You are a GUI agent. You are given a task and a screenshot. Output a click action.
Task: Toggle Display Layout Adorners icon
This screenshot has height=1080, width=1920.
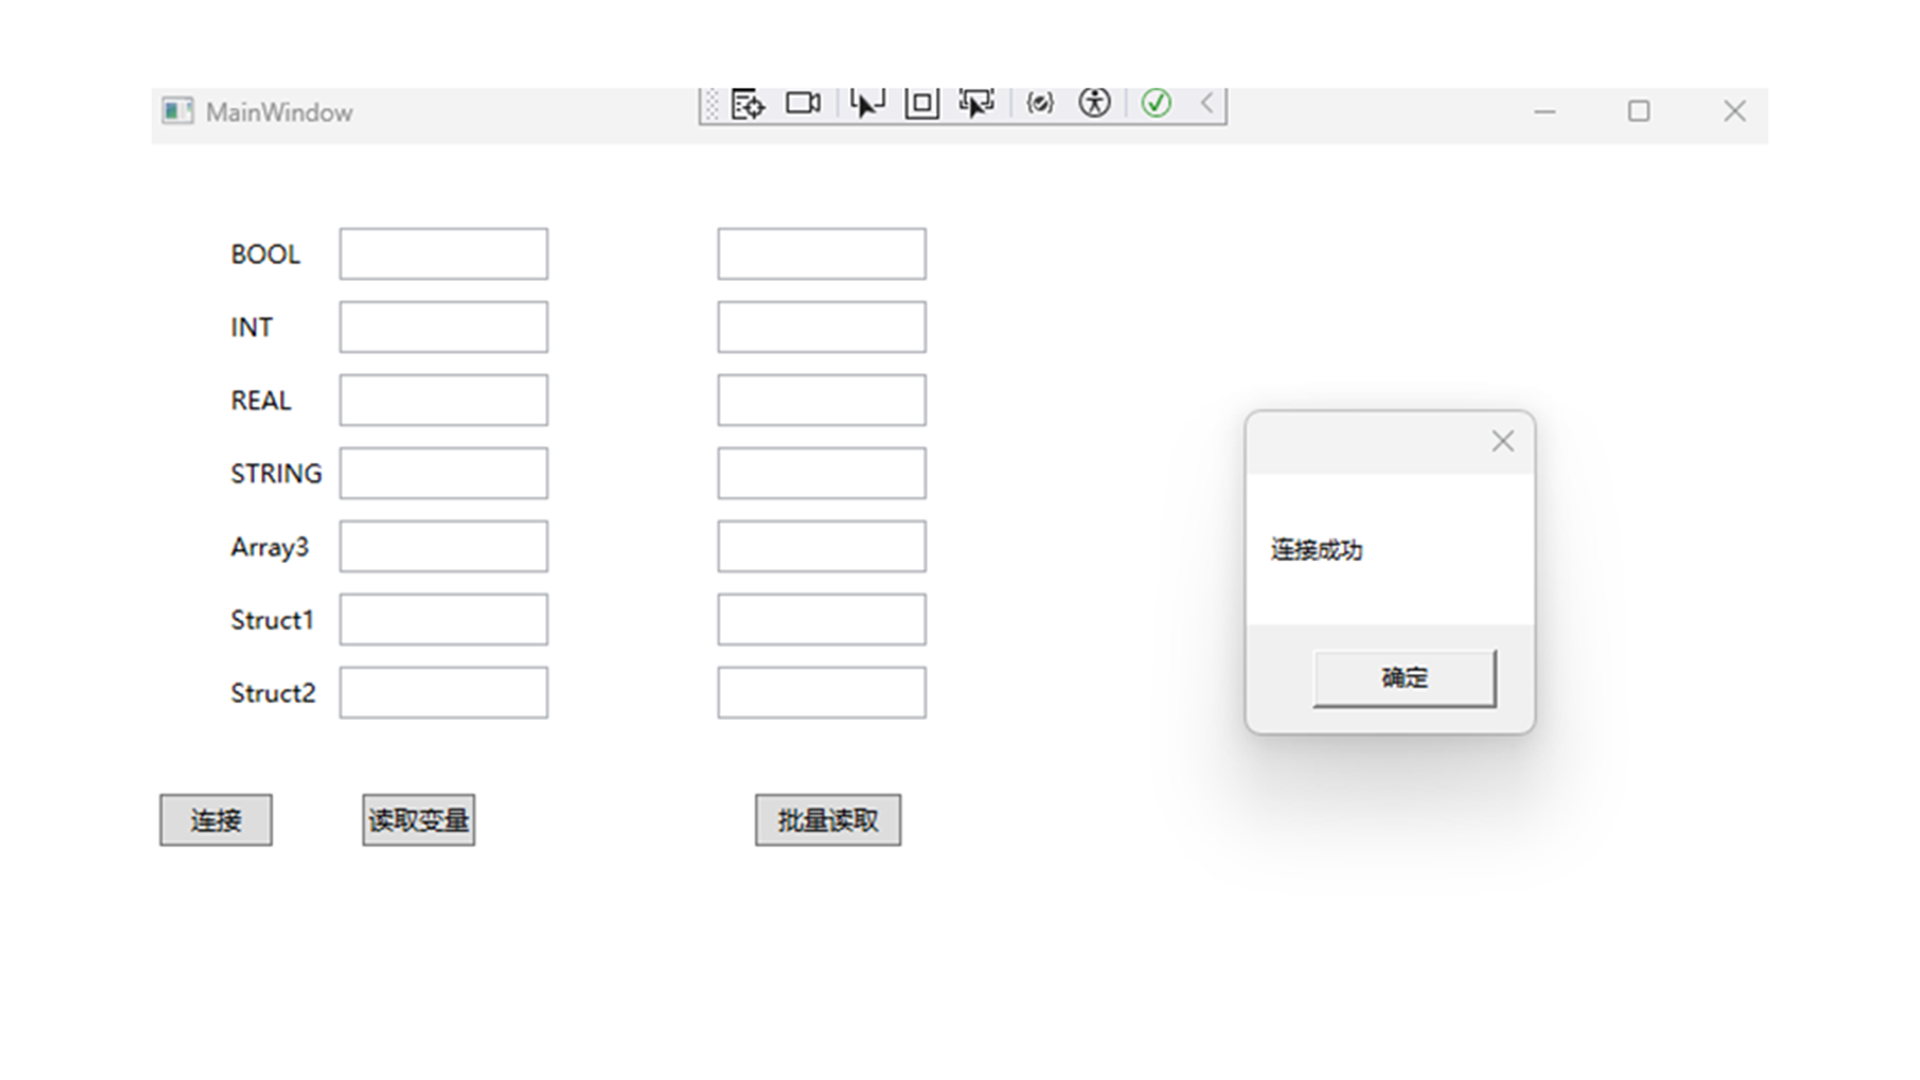click(x=921, y=103)
